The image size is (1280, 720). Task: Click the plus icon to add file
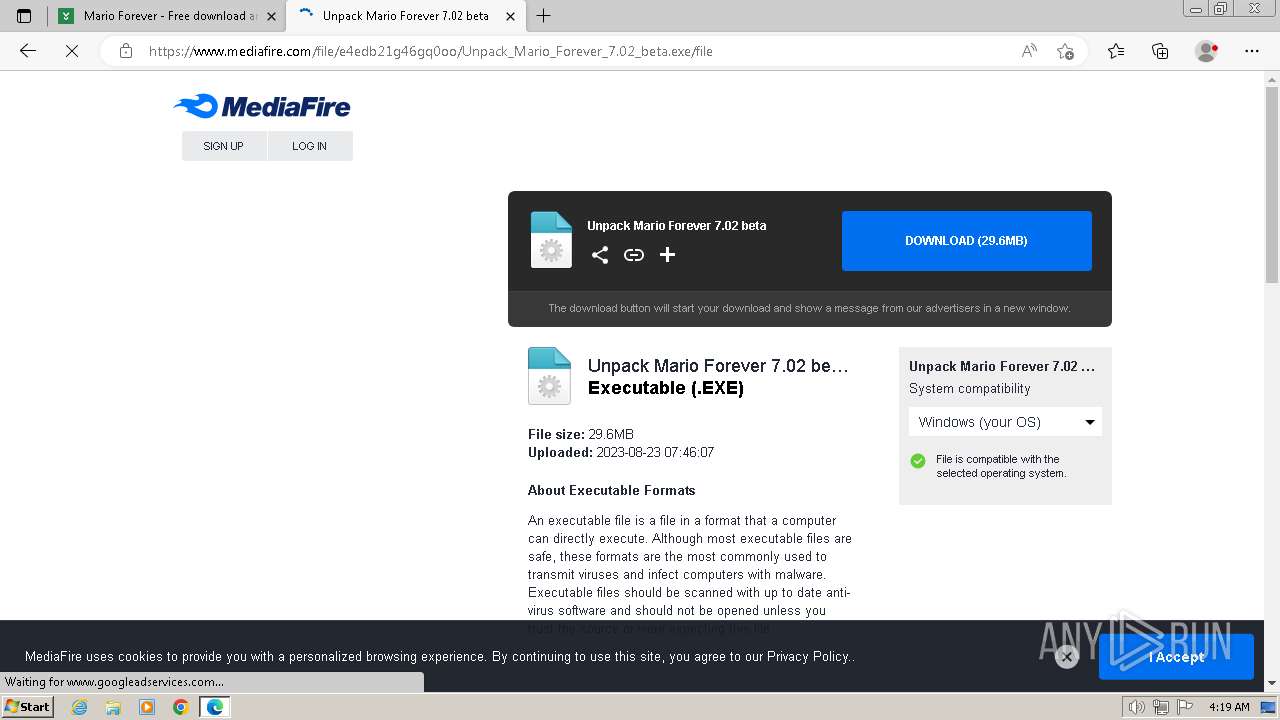(x=667, y=255)
